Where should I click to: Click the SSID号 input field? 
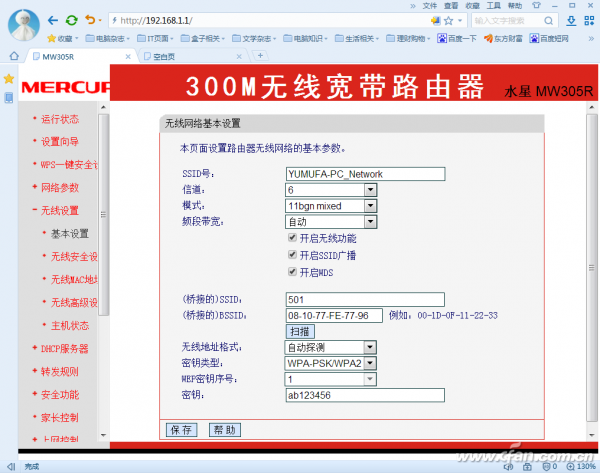pyautogui.click(x=365, y=174)
